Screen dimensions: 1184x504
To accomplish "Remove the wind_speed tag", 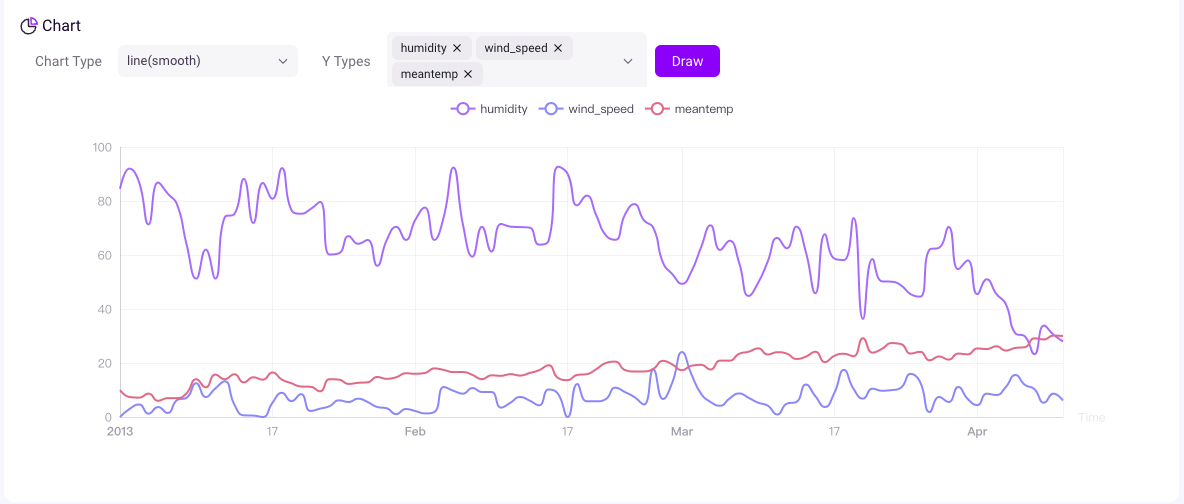I will [558, 48].
